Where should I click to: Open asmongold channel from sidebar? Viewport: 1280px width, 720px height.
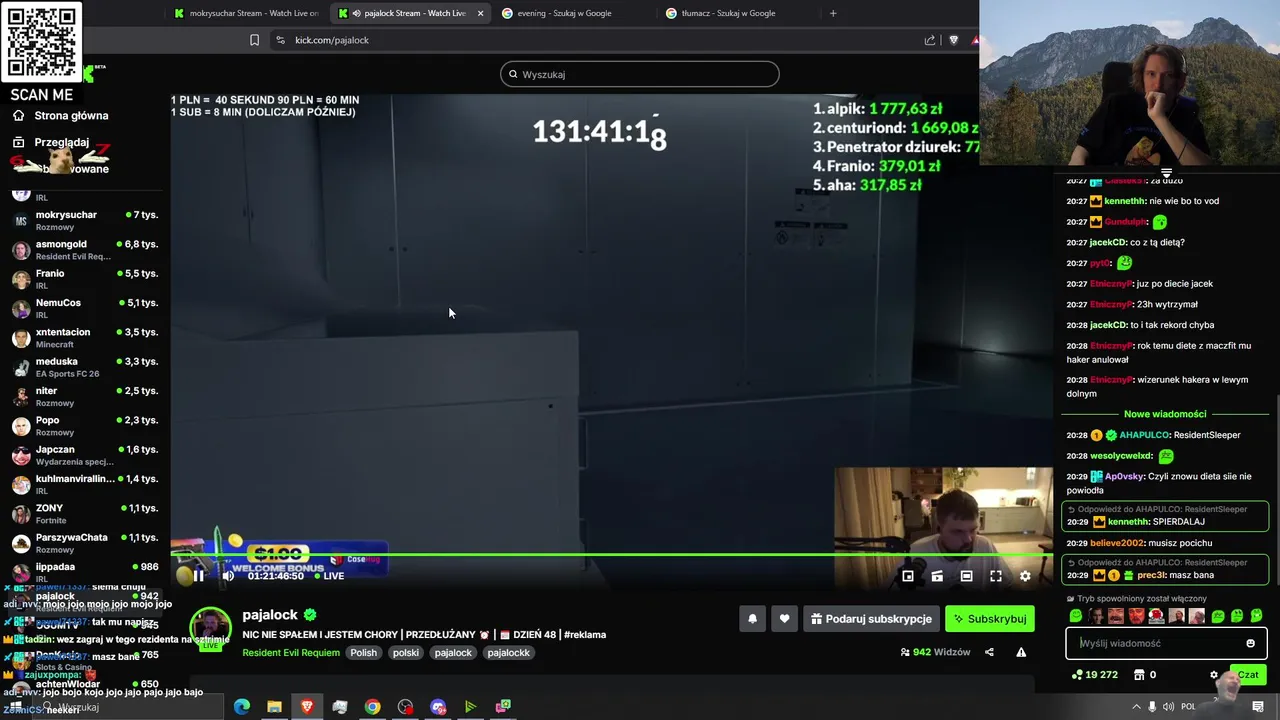coord(85,250)
